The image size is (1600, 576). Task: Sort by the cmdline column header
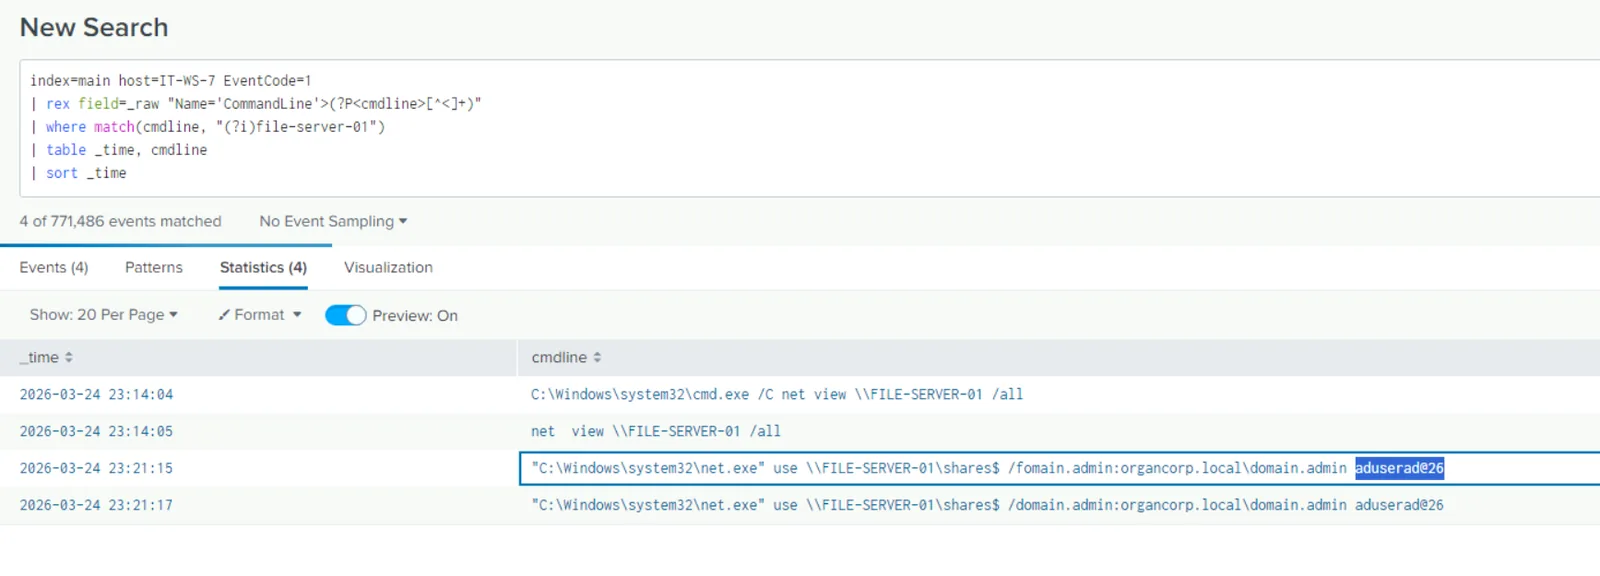(566, 357)
